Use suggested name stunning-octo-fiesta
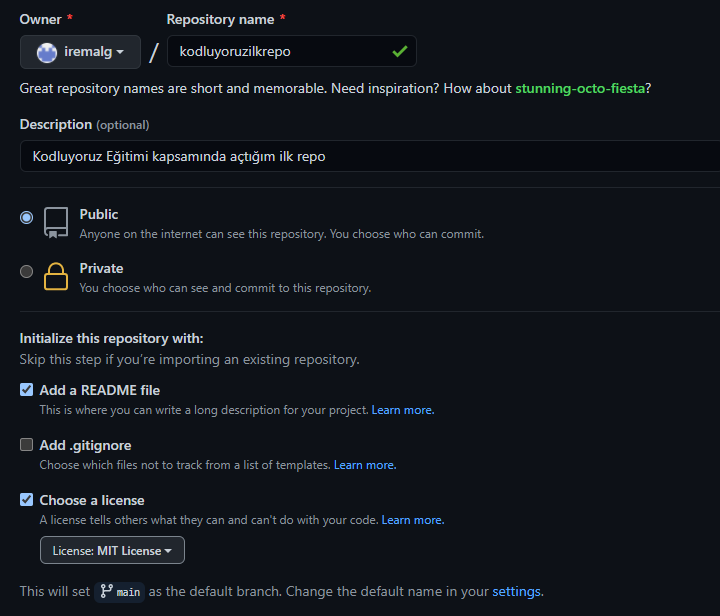720x616 pixels. click(x=580, y=88)
